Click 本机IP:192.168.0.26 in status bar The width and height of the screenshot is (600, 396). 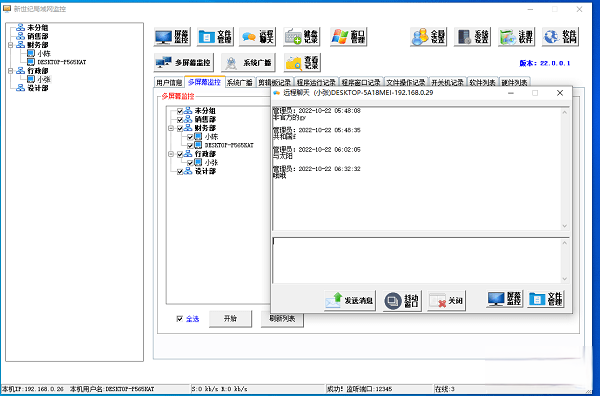pyautogui.click(x=33, y=389)
